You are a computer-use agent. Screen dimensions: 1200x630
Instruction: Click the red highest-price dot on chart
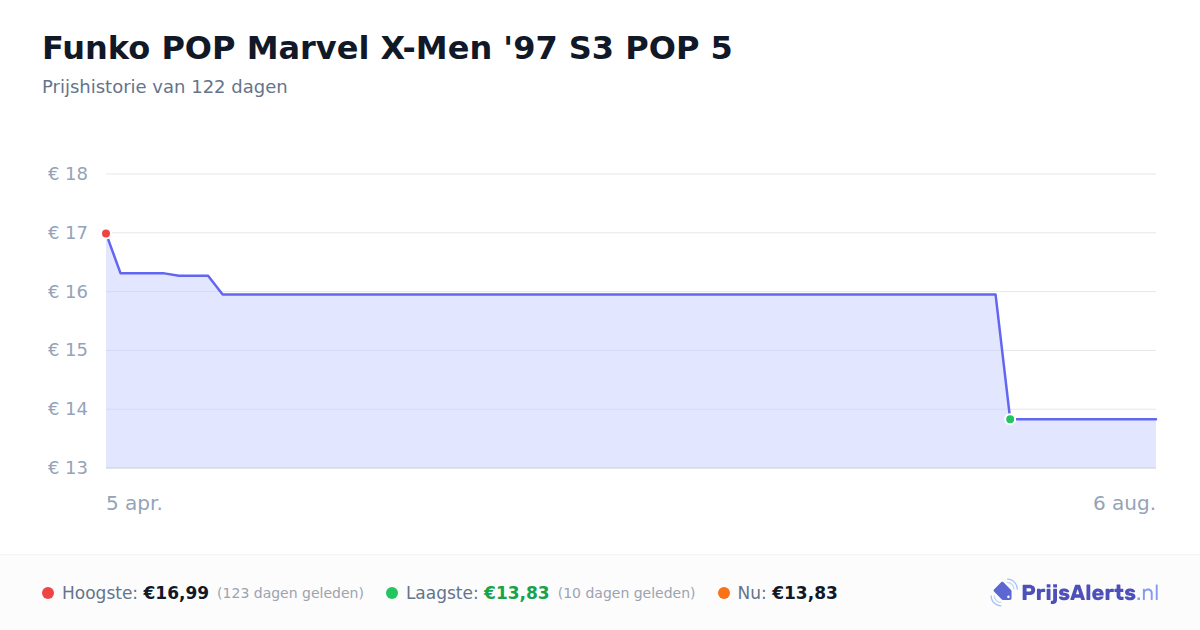tap(106, 233)
